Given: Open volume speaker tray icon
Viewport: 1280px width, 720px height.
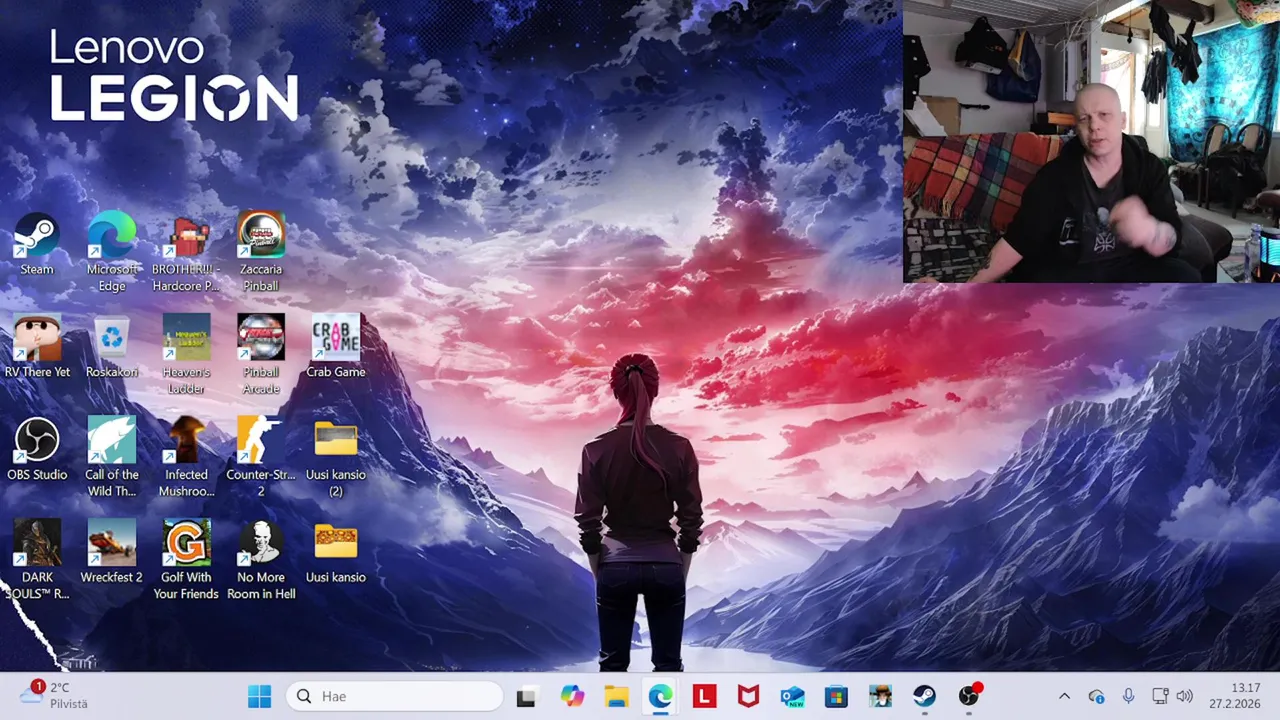Looking at the screenshot, I should click(x=1185, y=696).
